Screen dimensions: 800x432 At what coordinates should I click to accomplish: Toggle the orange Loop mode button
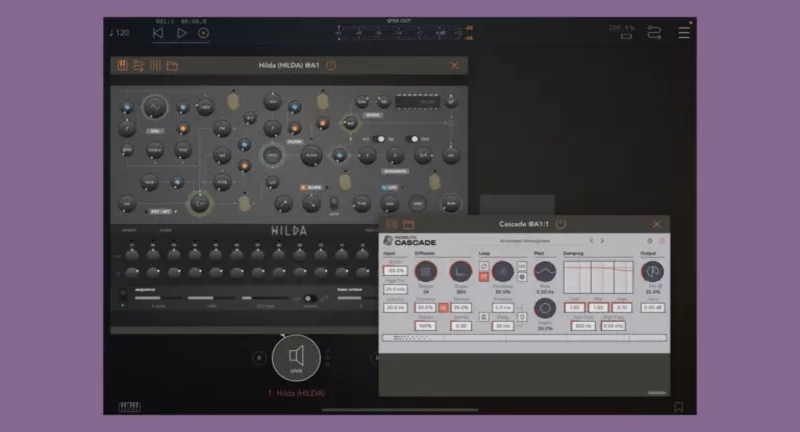tap(484, 277)
